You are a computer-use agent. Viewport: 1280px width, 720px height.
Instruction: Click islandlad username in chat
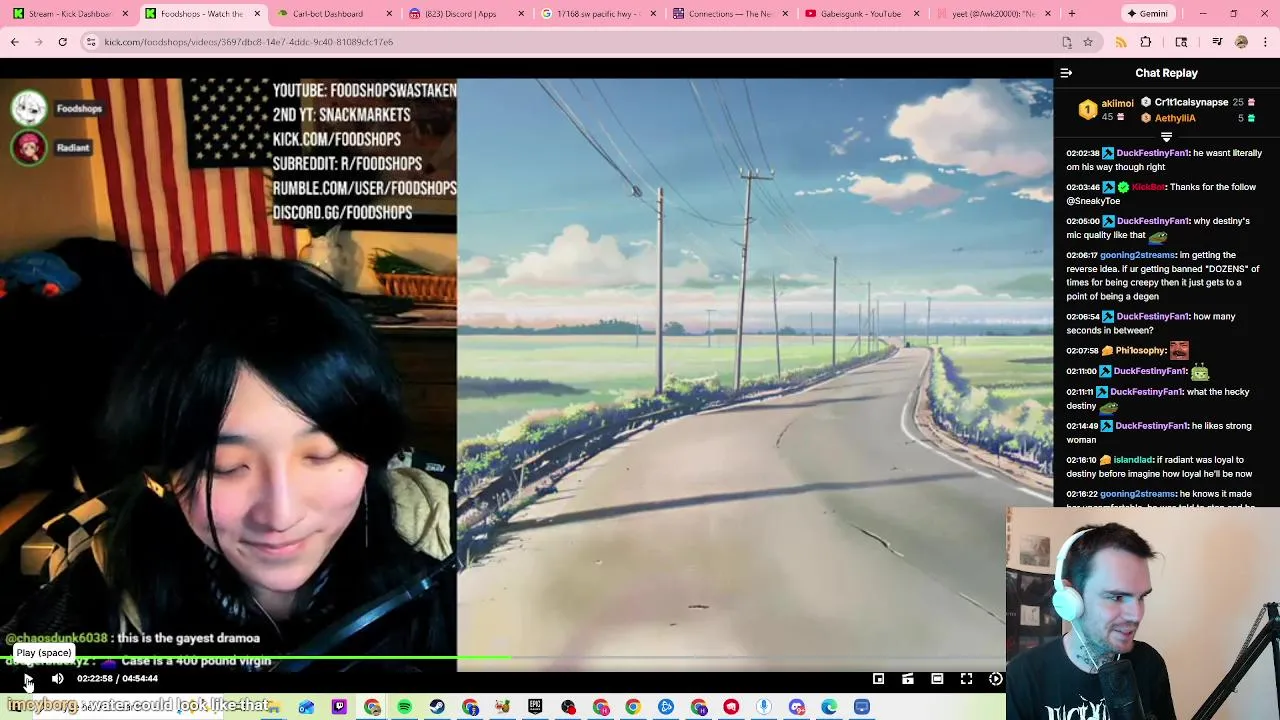pos(1133,460)
